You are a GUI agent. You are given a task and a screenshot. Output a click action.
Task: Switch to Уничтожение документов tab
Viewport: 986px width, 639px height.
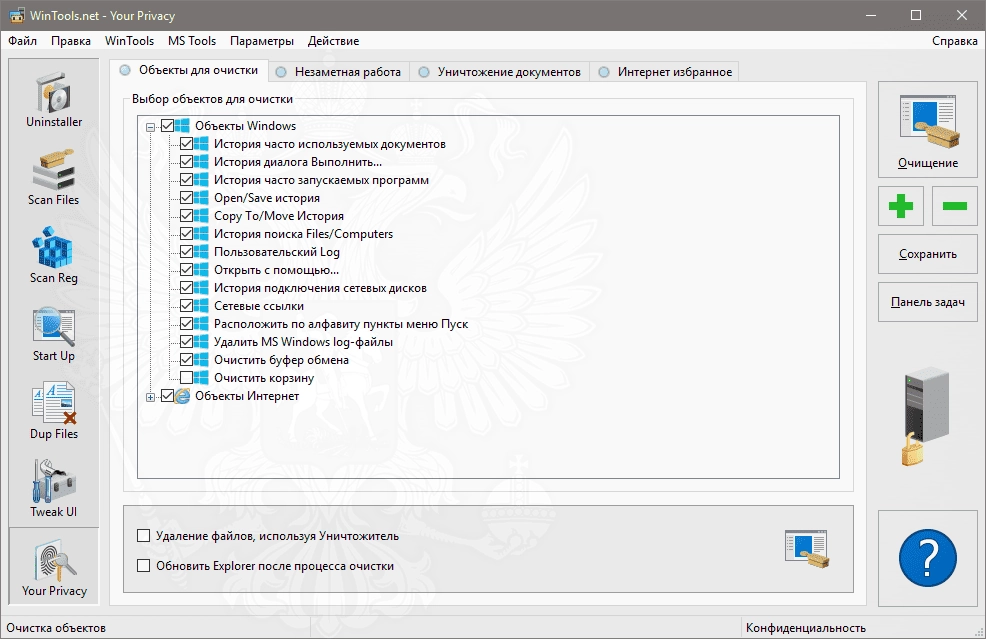pos(500,72)
